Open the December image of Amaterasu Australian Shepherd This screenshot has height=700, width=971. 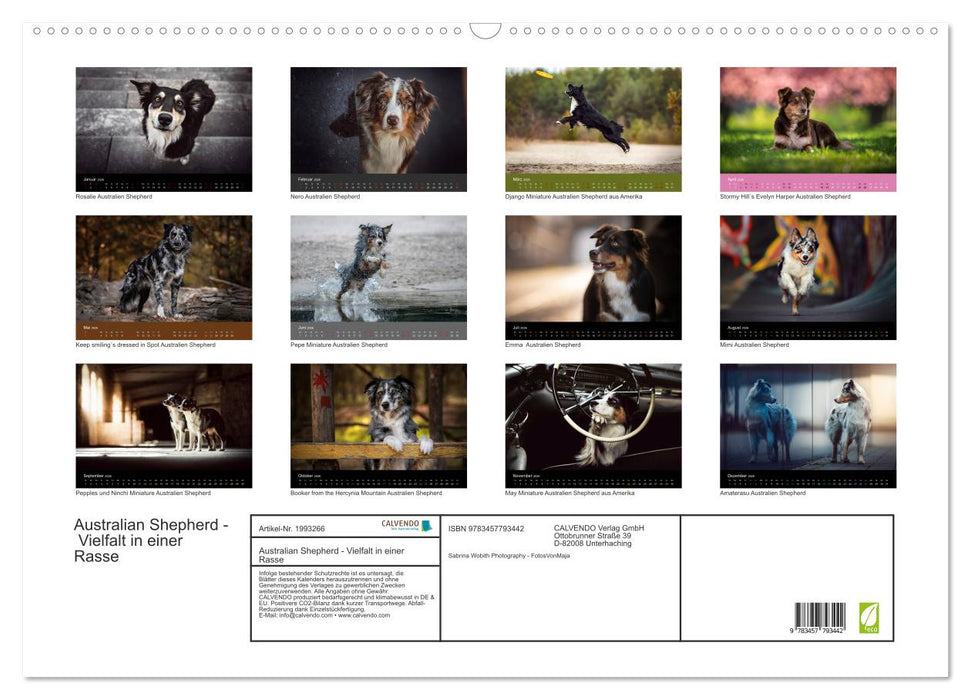click(808, 424)
